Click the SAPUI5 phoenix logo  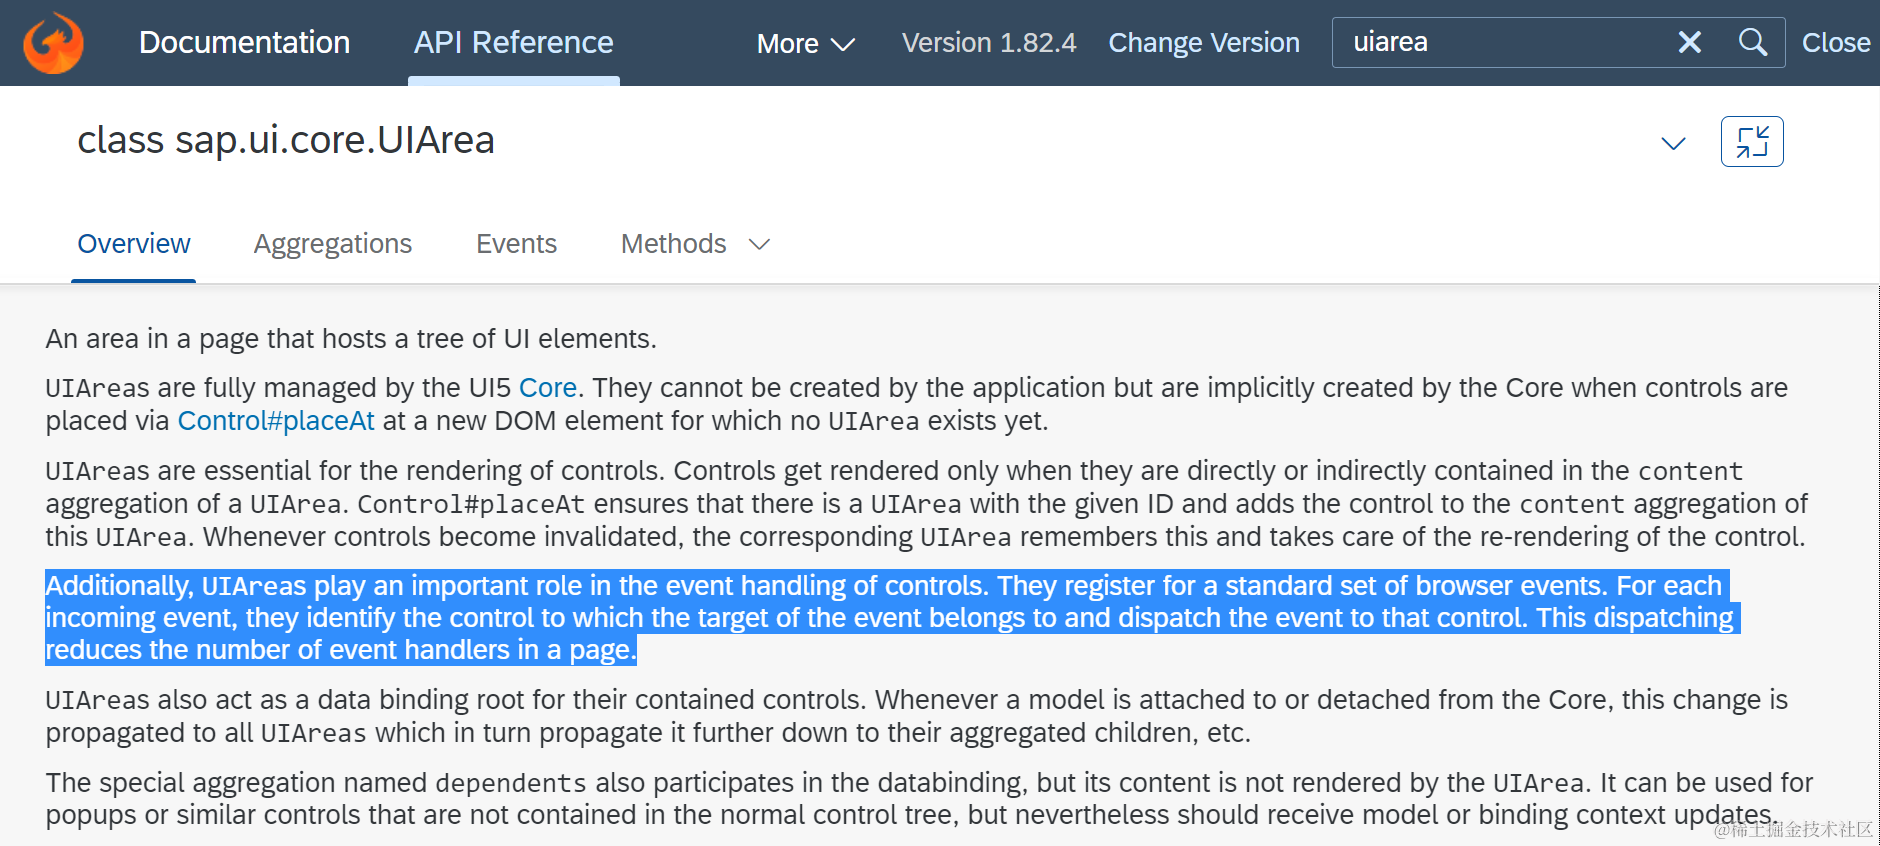click(53, 42)
